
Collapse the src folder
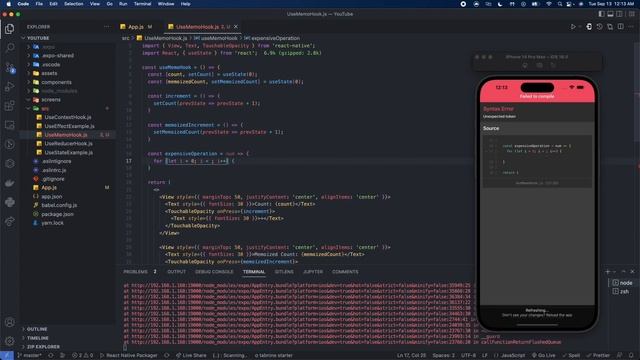tap(68, 109)
